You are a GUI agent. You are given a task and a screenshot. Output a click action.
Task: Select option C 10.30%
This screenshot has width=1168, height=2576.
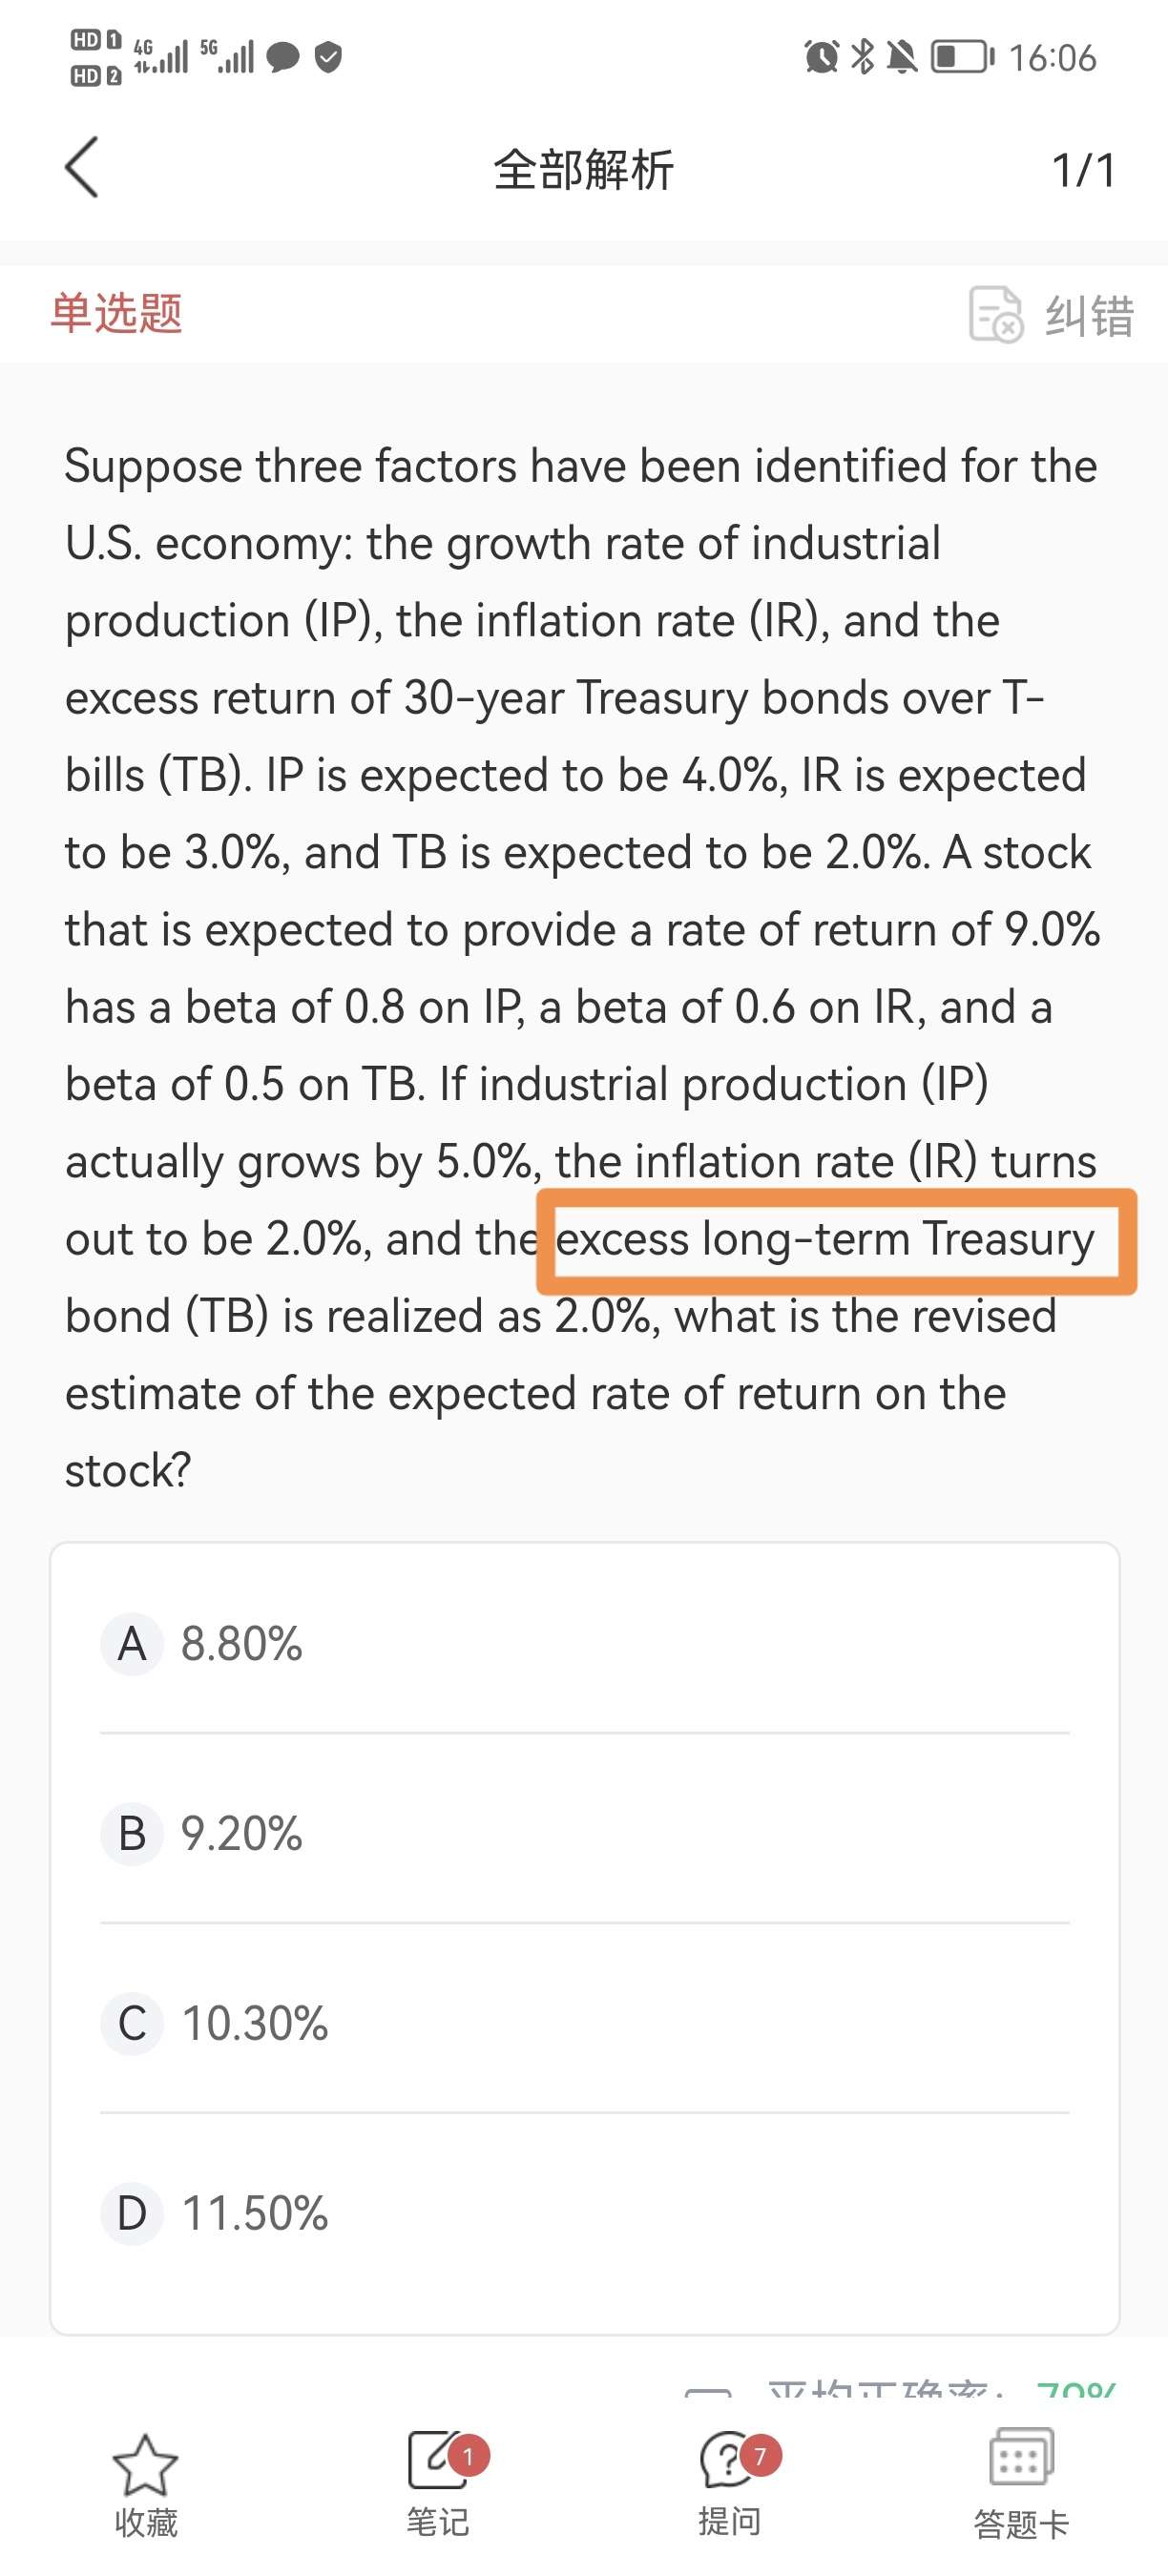pyautogui.click(x=253, y=2024)
